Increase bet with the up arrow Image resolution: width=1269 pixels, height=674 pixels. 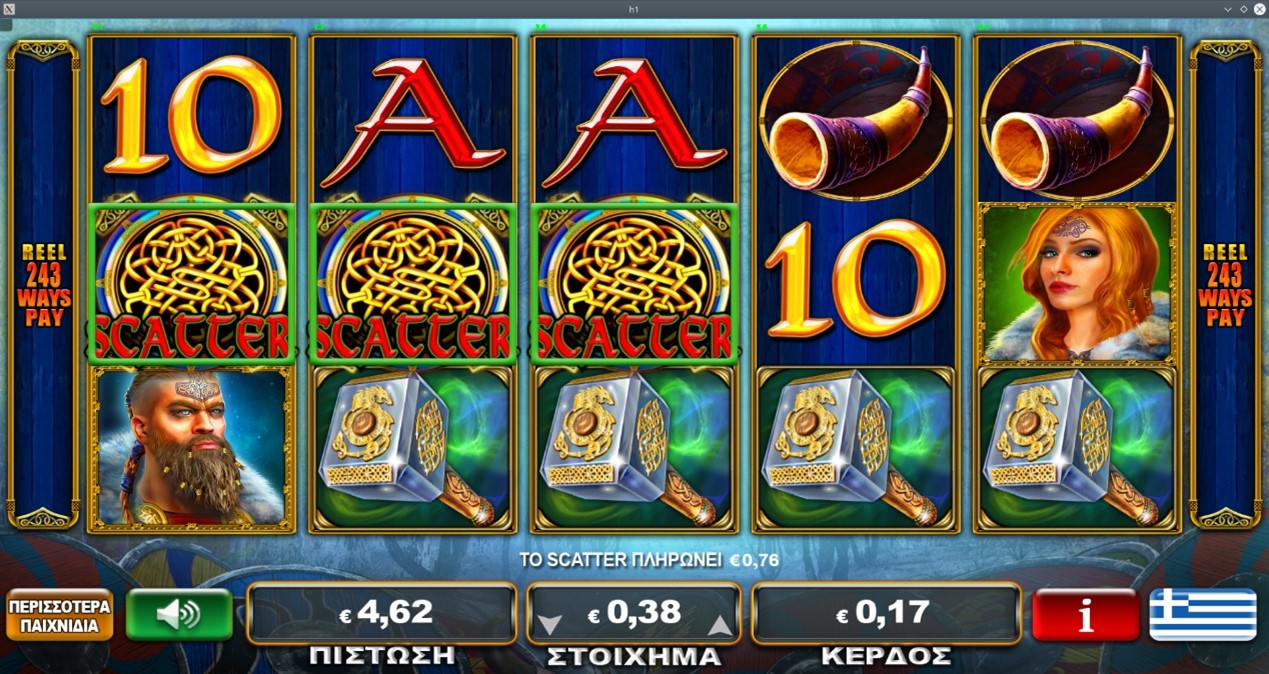point(718,627)
